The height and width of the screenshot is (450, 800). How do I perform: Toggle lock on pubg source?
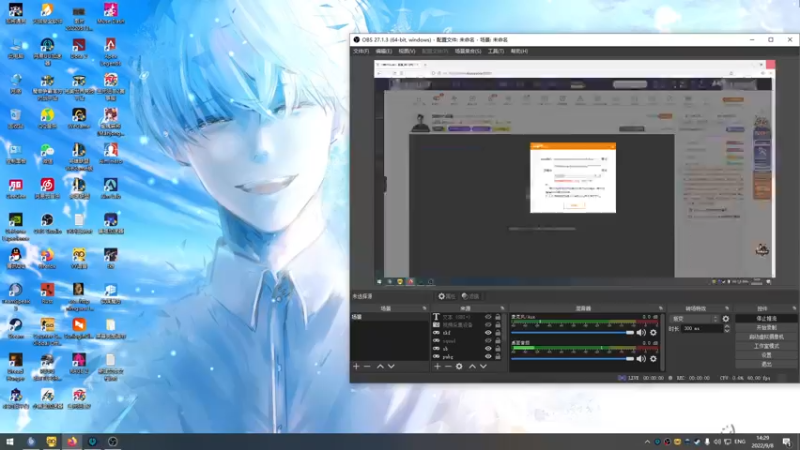pyautogui.click(x=498, y=357)
